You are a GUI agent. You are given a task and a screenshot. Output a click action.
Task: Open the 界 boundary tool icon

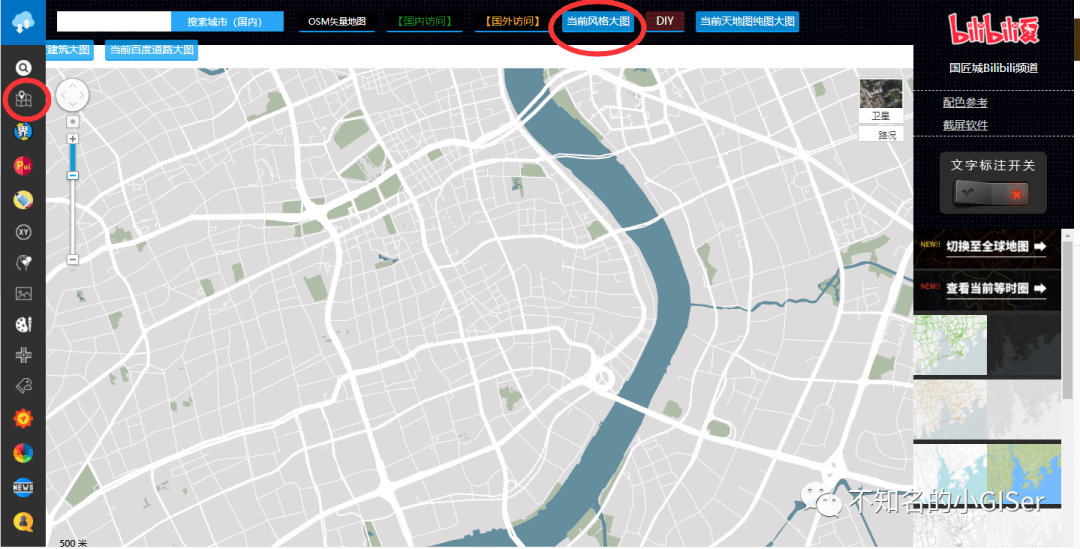click(x=23, y=132)
